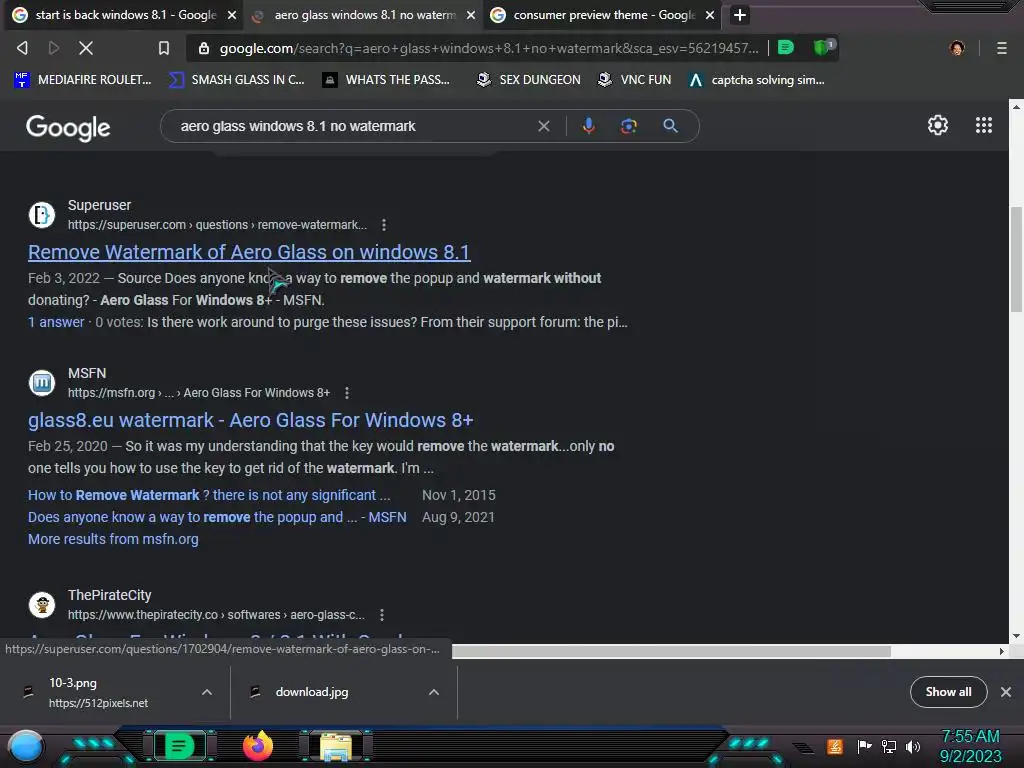This screenshot has height=768, width=1024.
Task: Open the Action Center flag icon
Action: pyautogui.click(x=864, y=746)
